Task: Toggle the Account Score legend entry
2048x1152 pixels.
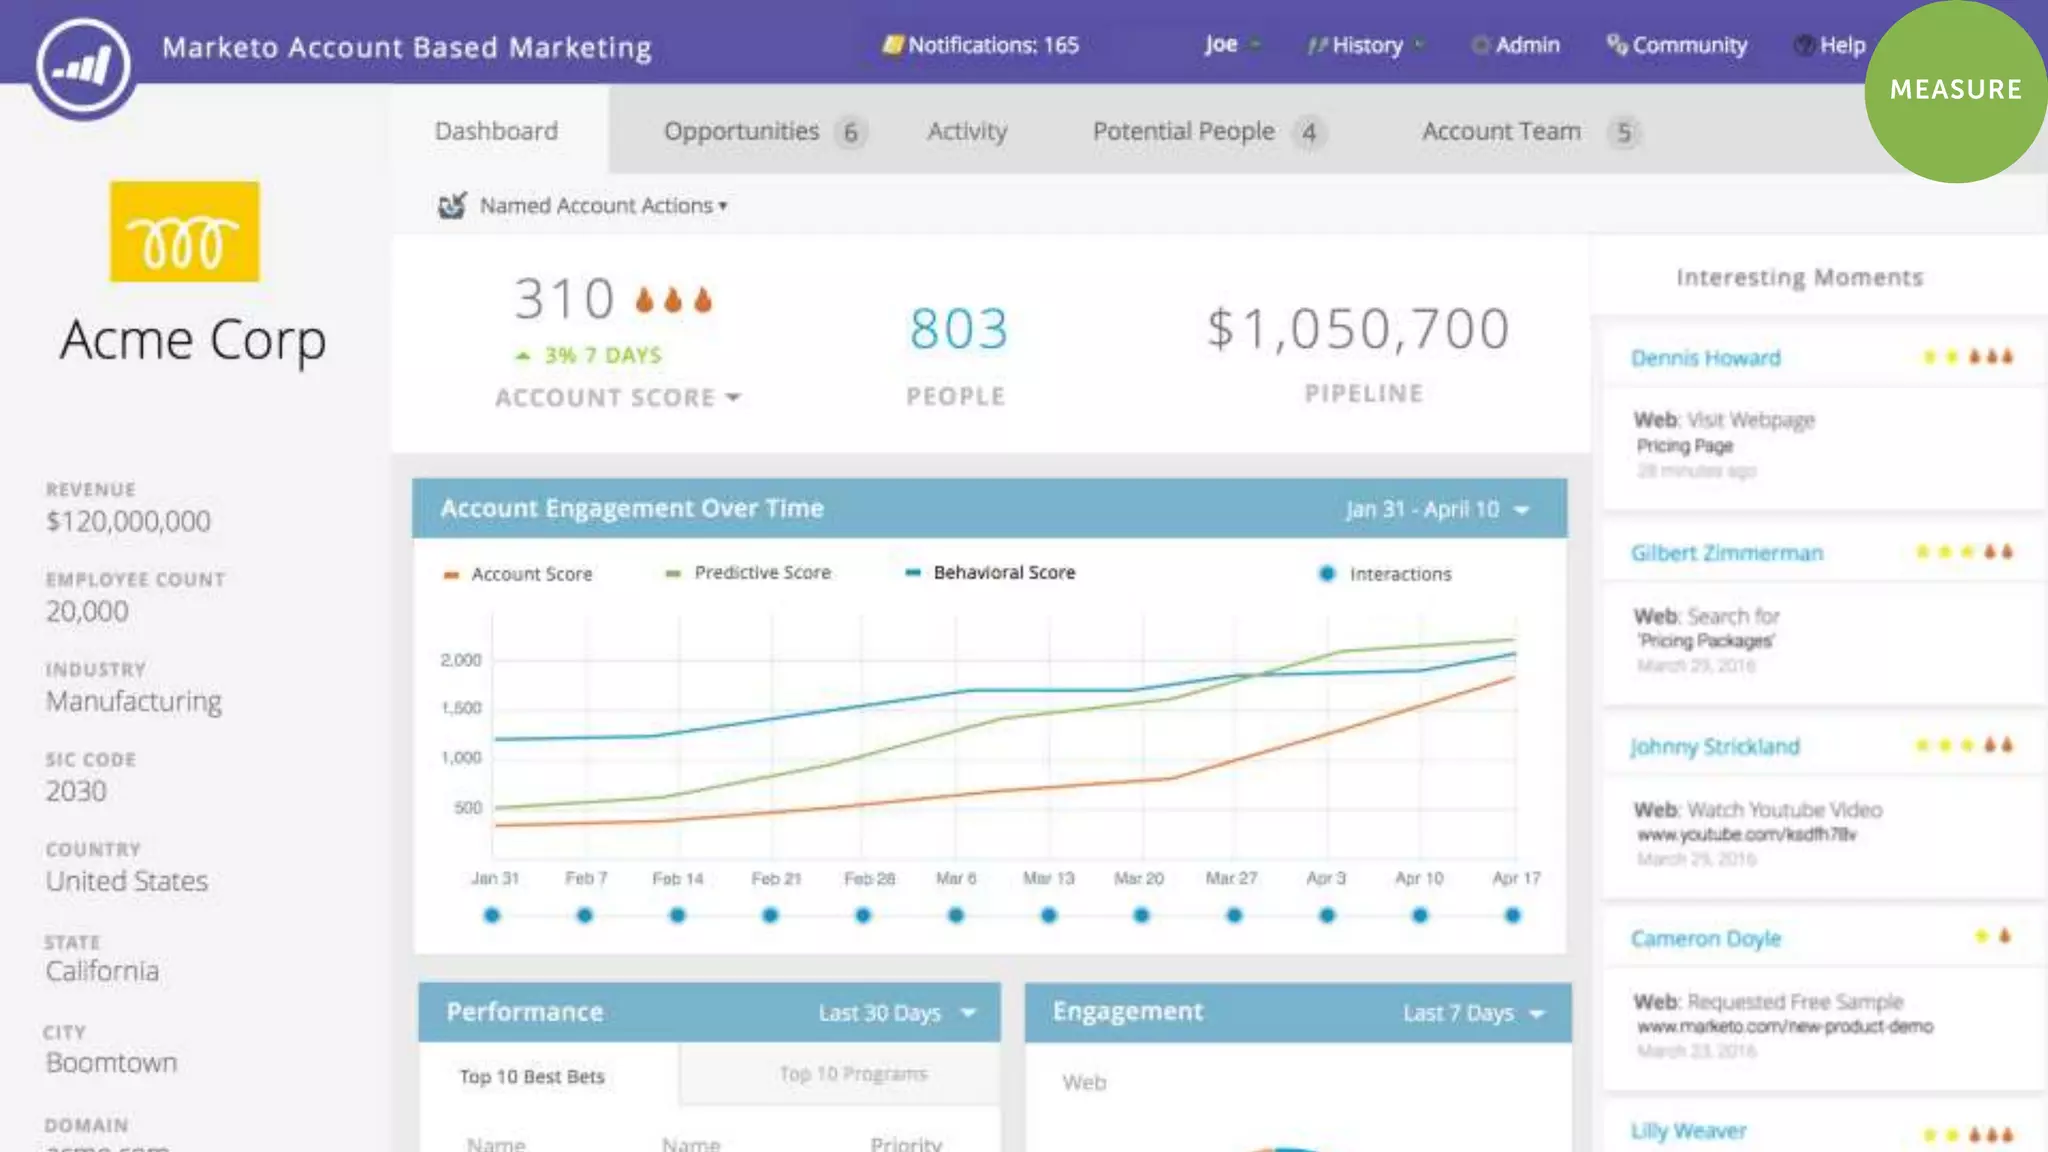Action: coord(518,574)
